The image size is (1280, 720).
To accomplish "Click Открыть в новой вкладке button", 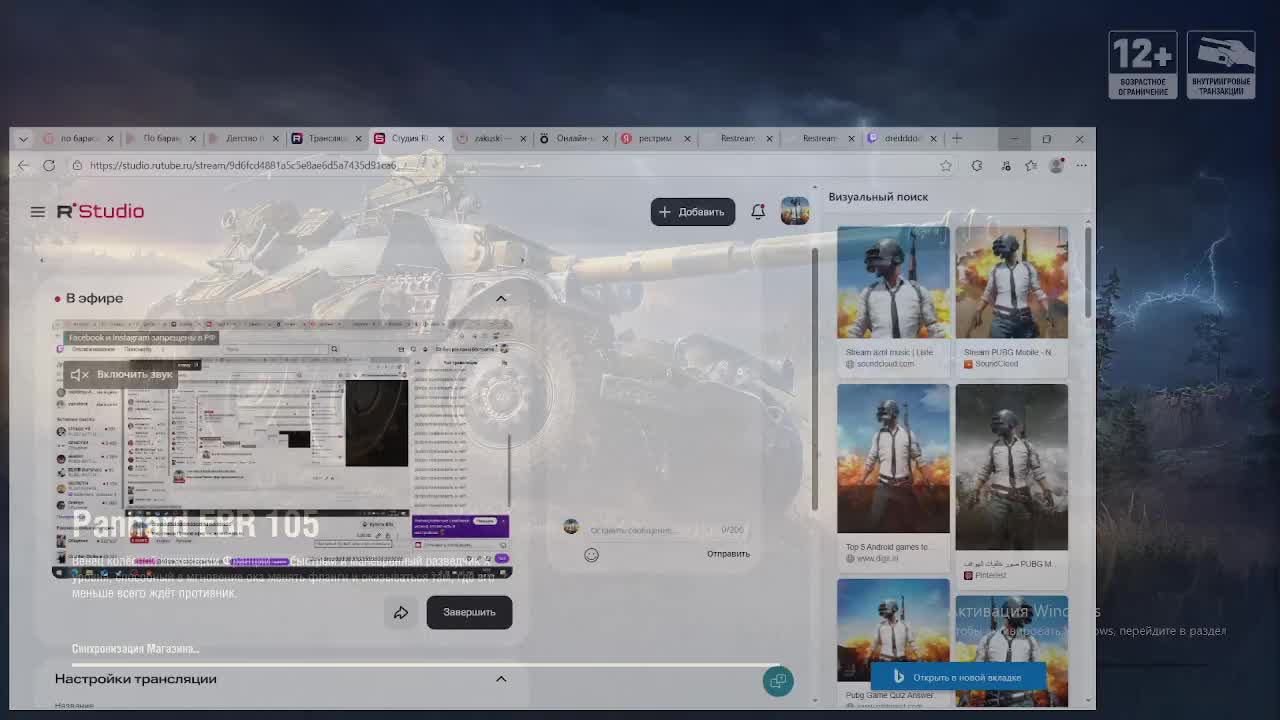I will (958, 677).
